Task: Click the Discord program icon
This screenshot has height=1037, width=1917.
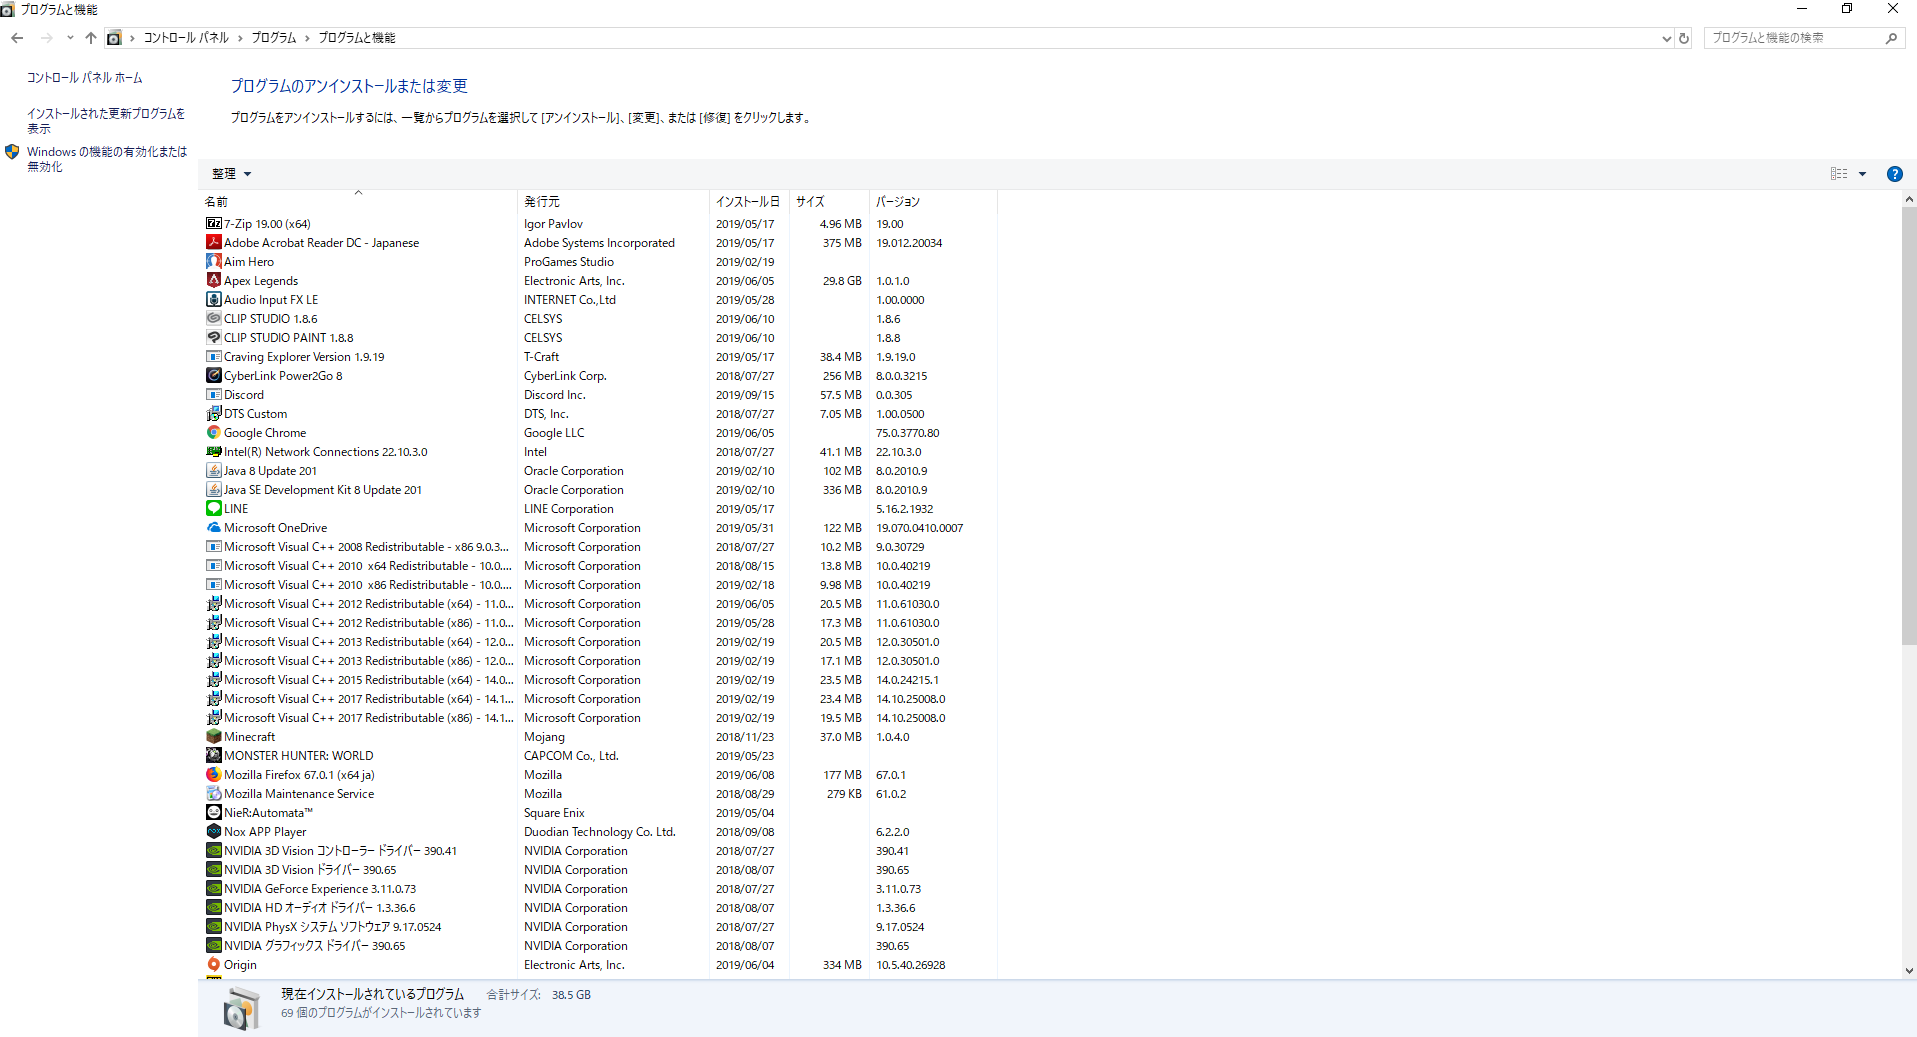Action: [x=213, y=395]
